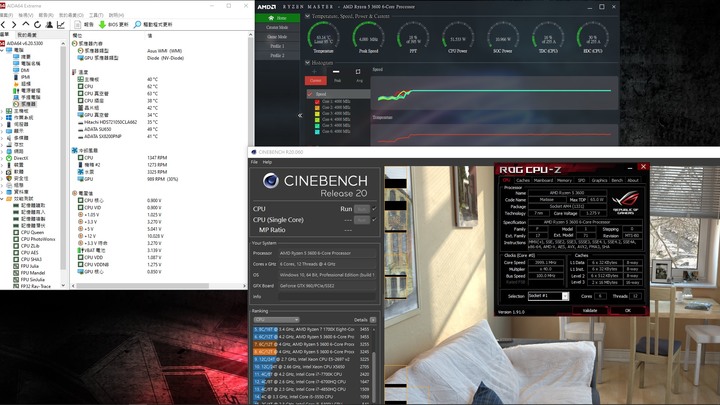Screen dimensions: 720x405
Task: Open the Cinebench ranking CPU dropdown
Action: 276,320
